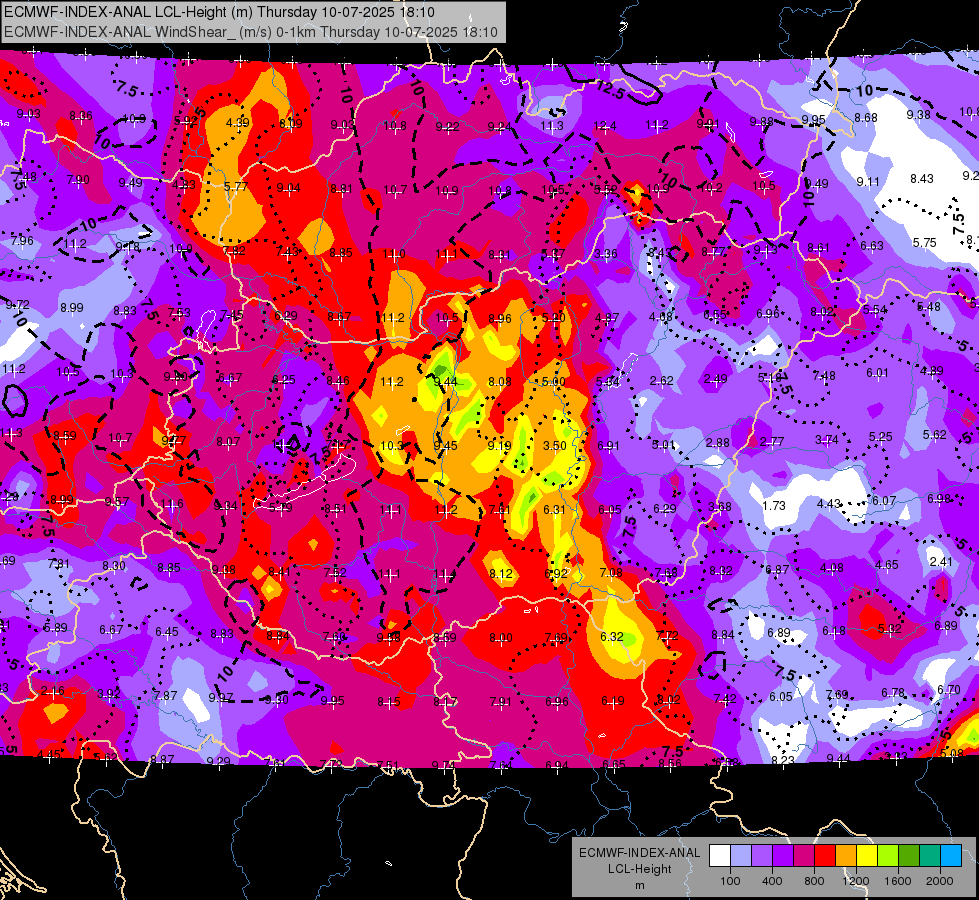Screen dimensions: 979x900
Task: Click the map value 8.12
Action: coord(501,573)
